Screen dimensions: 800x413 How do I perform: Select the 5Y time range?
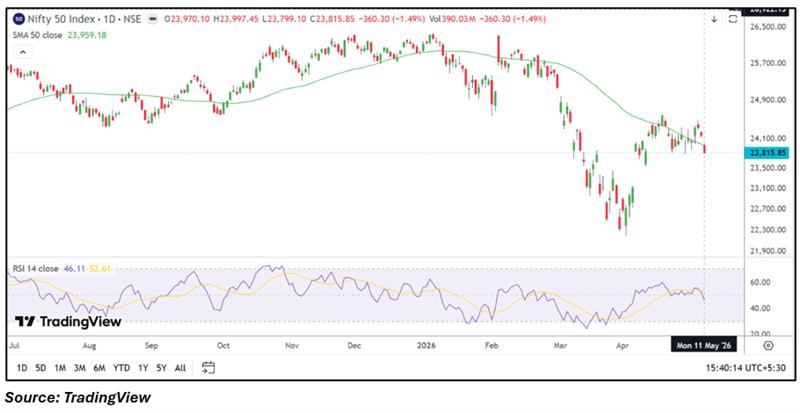point(161,368)
